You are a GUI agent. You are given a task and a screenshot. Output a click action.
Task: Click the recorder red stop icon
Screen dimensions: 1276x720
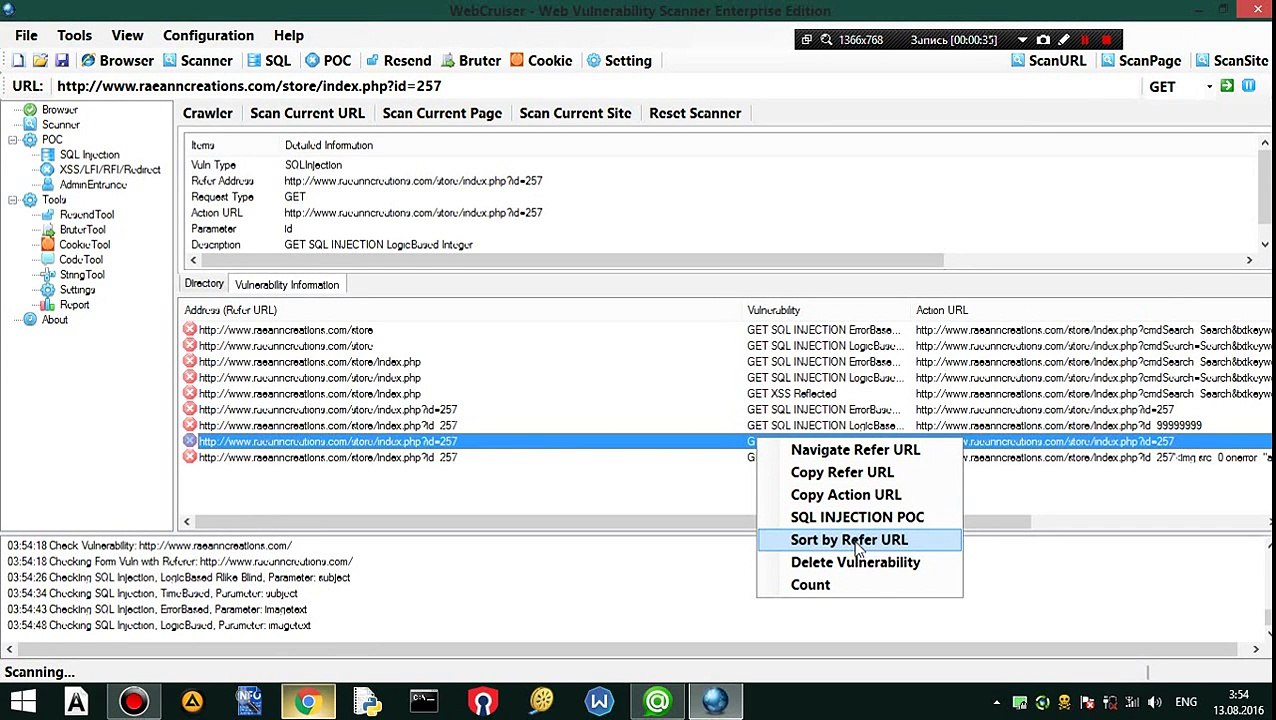click(1107, 40)
